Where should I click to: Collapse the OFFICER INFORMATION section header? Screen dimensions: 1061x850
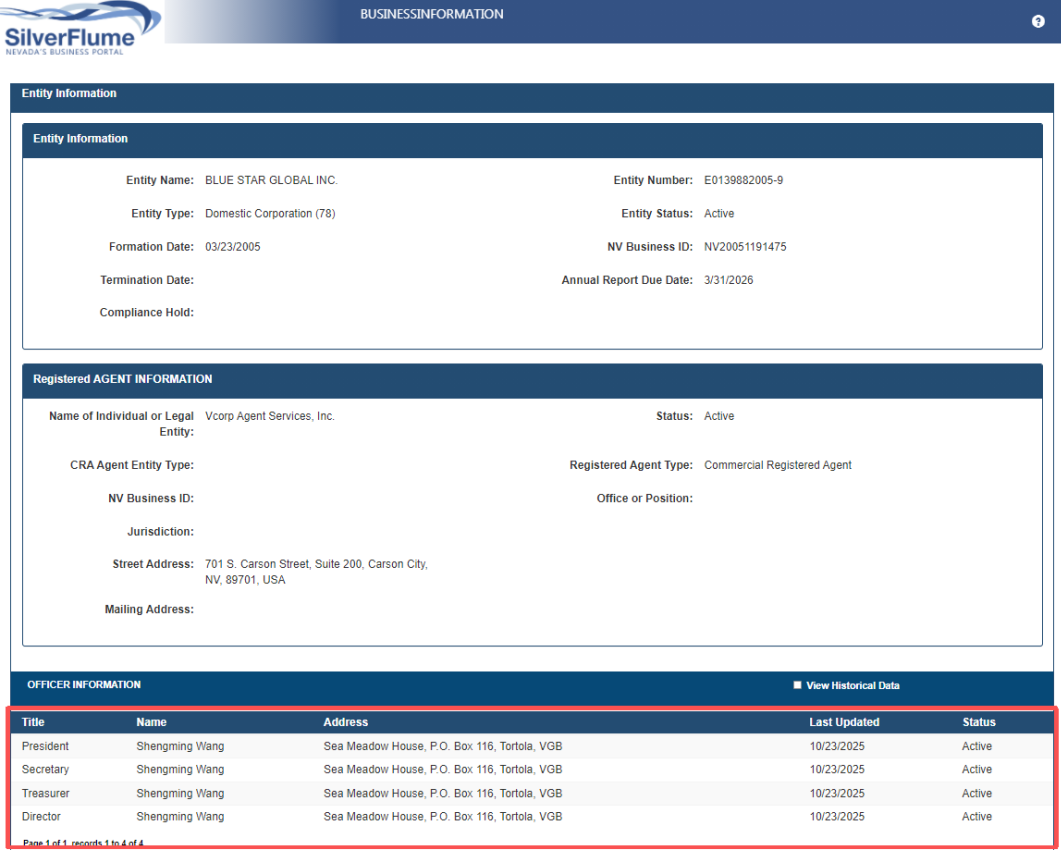click(x=84, y=685)
